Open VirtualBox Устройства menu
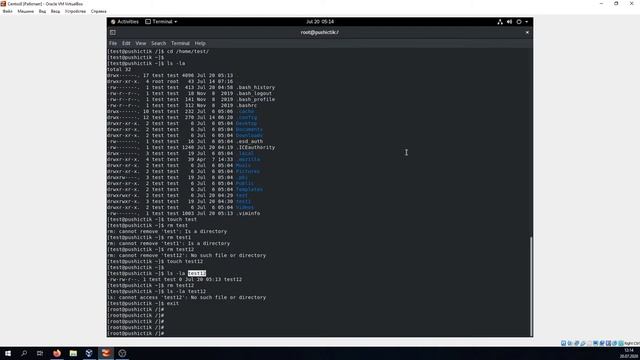Image resolution: width=640 pixels, height=360 pixels. [x=76, y=11]
